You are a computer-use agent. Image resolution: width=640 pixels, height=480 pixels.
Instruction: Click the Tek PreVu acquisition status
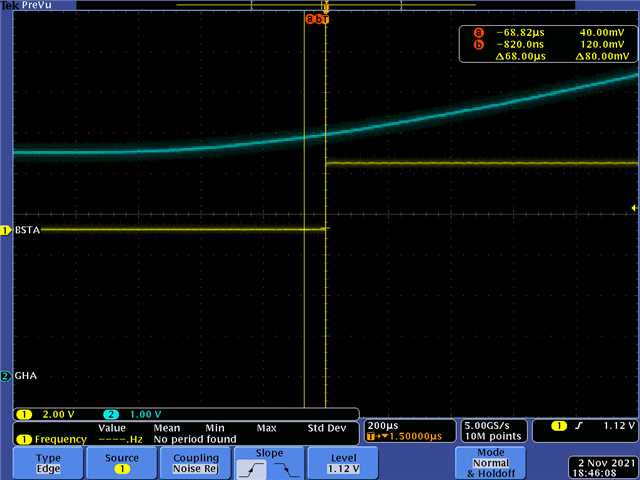26,5
